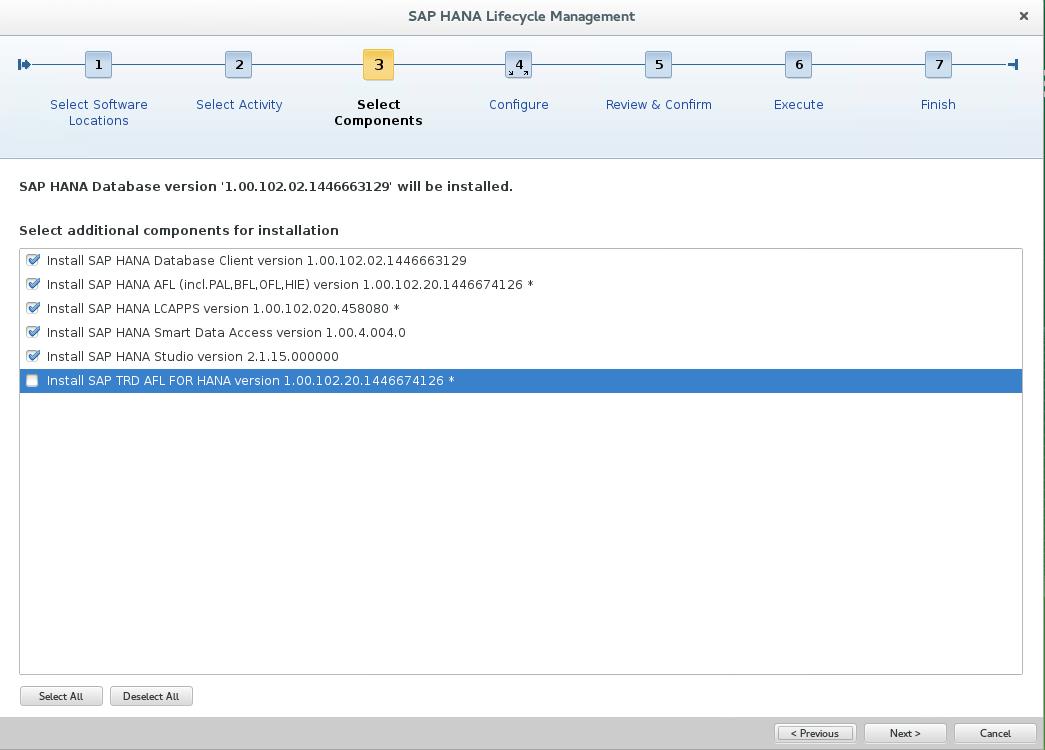The image size is (1045, 750).
Task: Click the highlighted step 3 icon
Action: pos(378,64)
